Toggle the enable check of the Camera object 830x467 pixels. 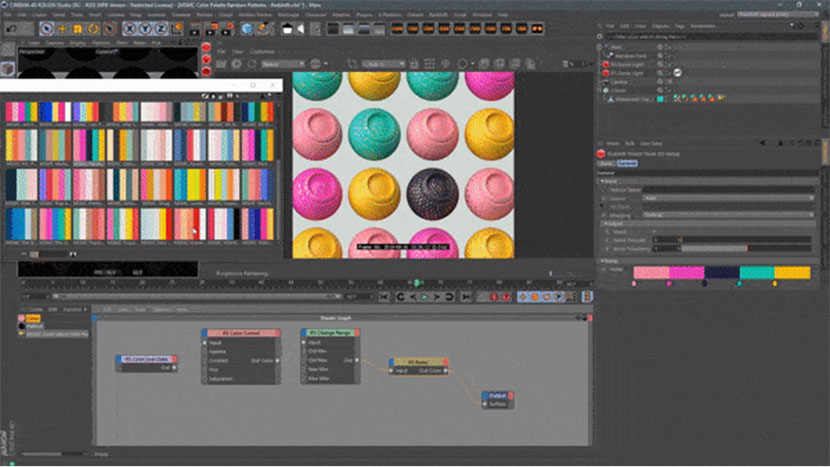pos(668,82)
